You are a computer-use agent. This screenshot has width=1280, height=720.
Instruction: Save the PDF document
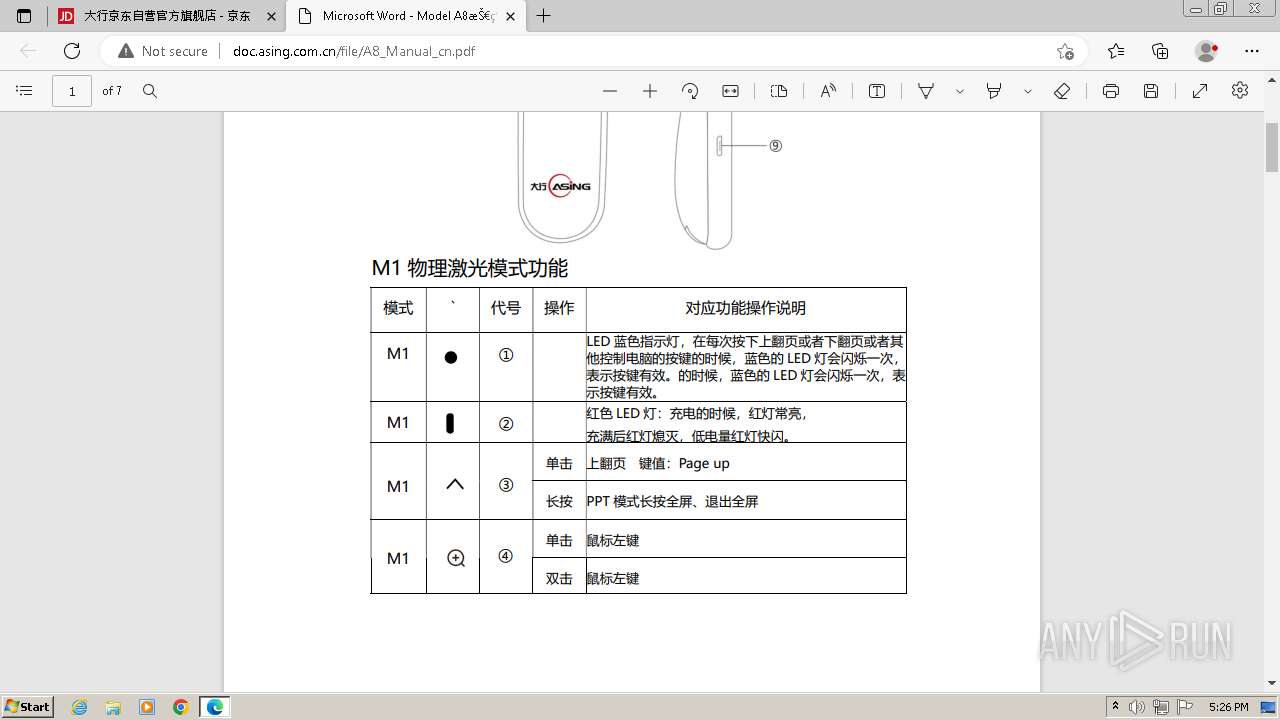pos(1151,91)
